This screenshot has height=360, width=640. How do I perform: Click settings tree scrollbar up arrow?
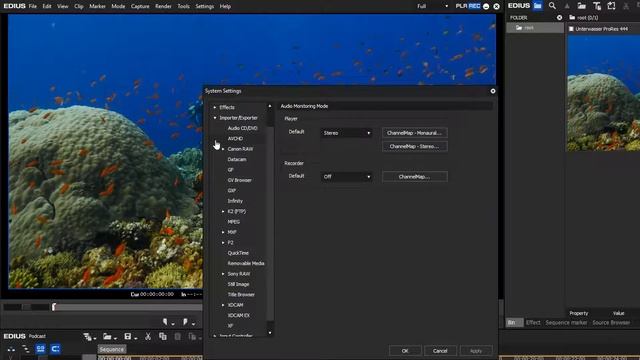point(270,106)
